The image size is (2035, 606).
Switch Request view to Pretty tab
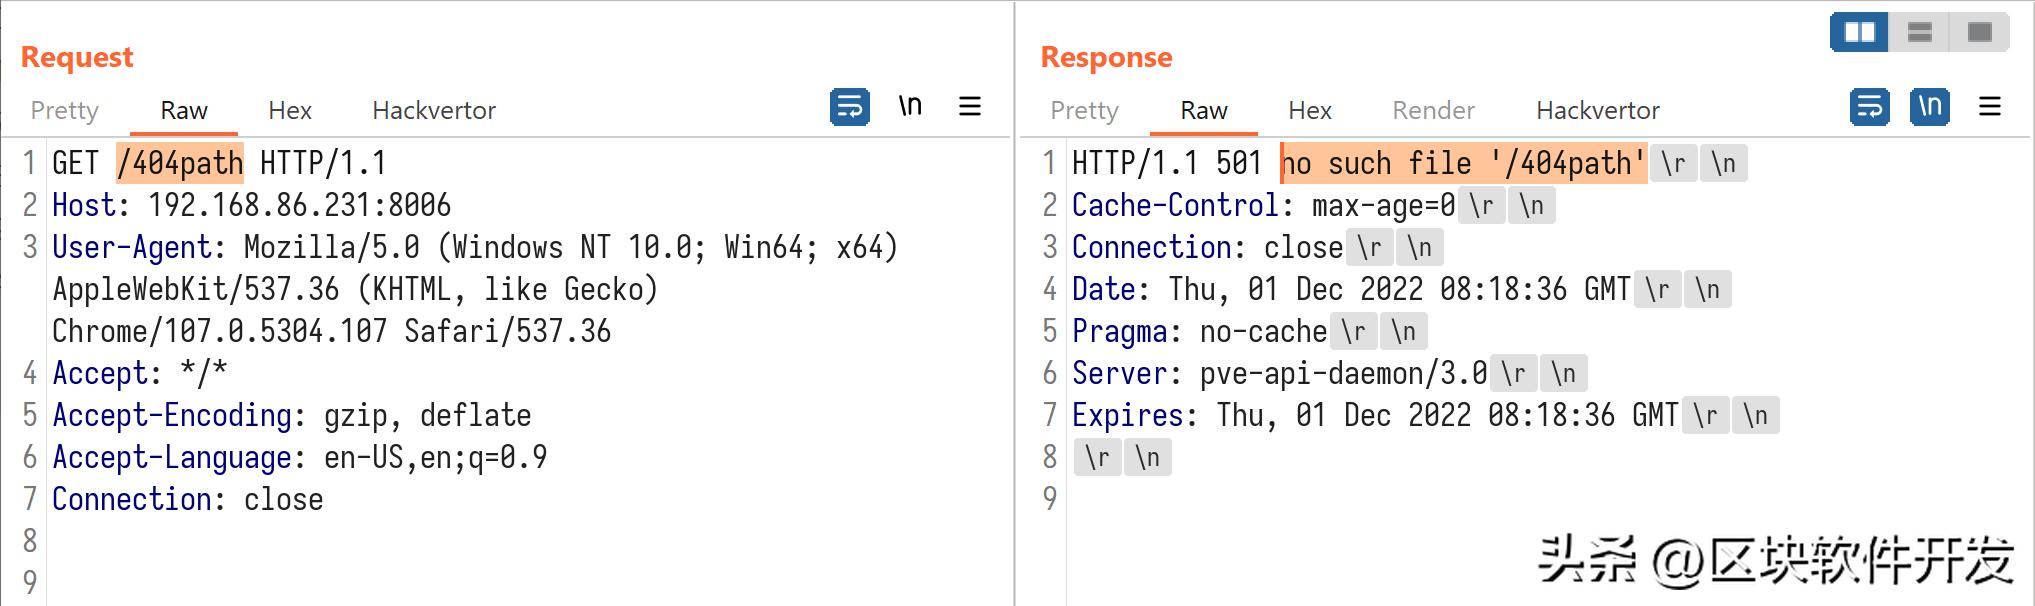[65, 110]
